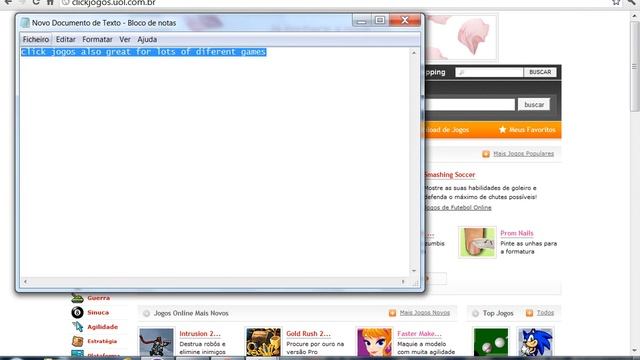Click the game search field beside buscar
640x360 pixels.
tap(469, 104)
